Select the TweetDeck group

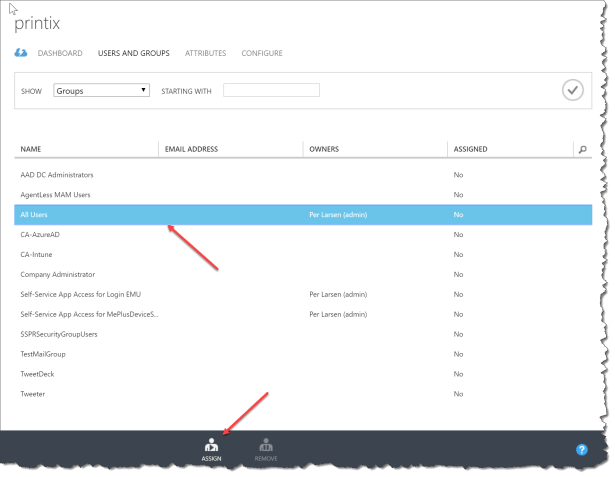pos(37,374)
